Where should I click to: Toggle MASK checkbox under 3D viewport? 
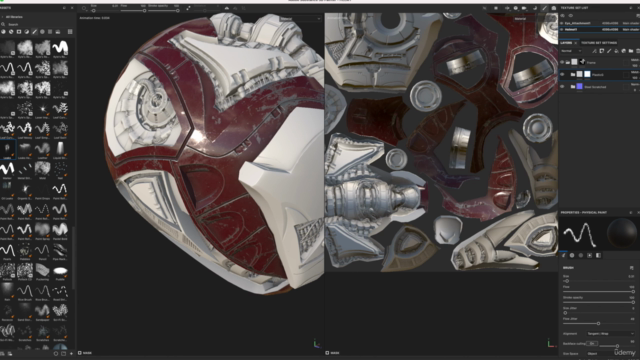[x=80, y=353]
